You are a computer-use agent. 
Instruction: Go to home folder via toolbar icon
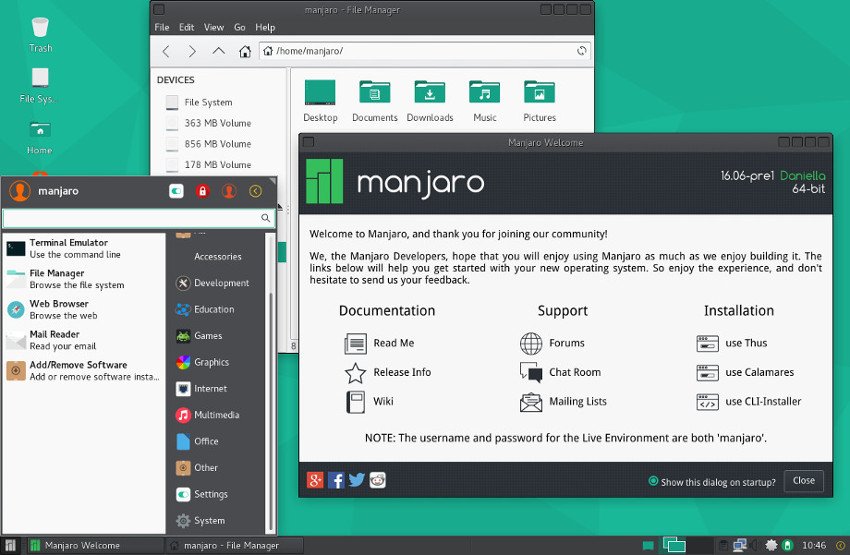click(x=245, y=51)
